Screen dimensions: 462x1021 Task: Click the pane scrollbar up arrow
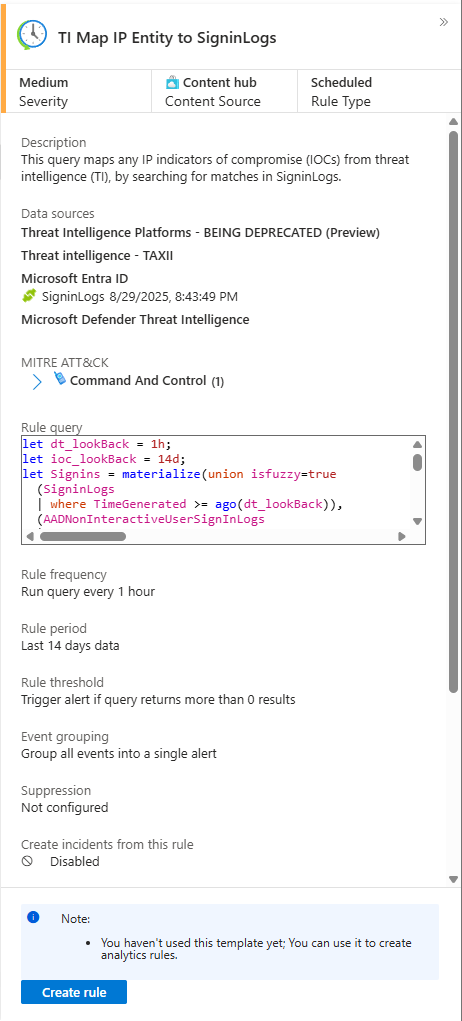pyautogui.click(x=454, y=122)
